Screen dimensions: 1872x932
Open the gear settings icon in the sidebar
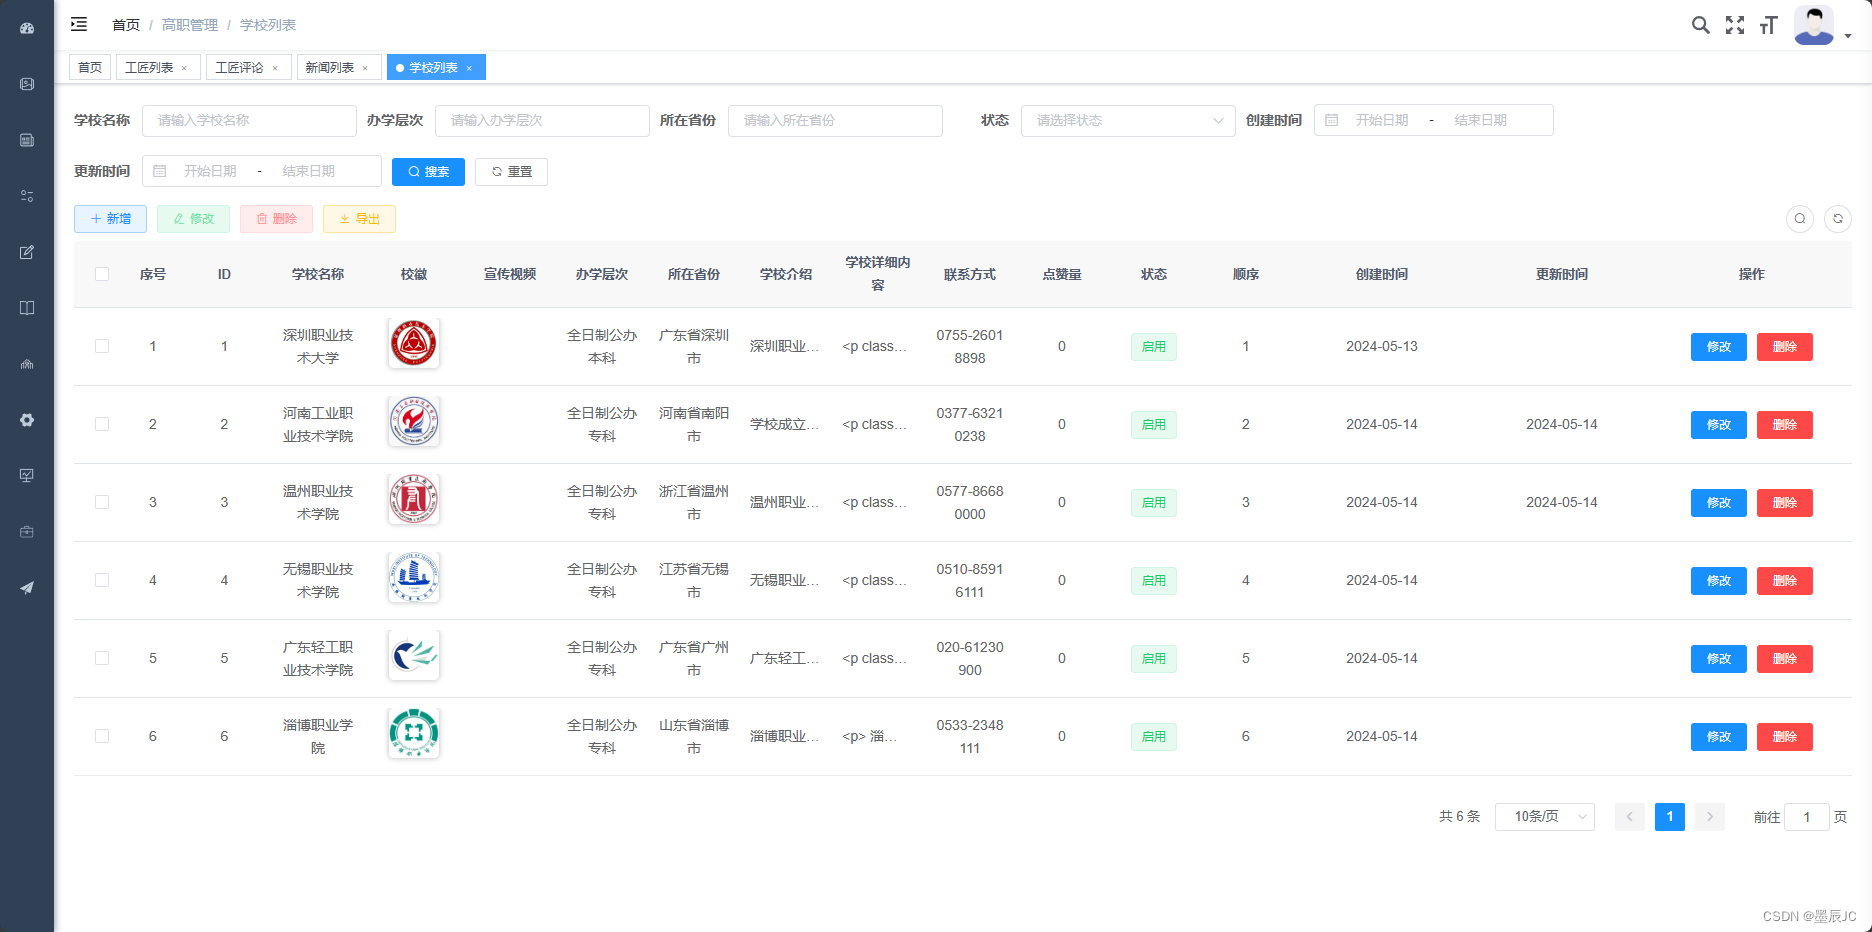27,420
